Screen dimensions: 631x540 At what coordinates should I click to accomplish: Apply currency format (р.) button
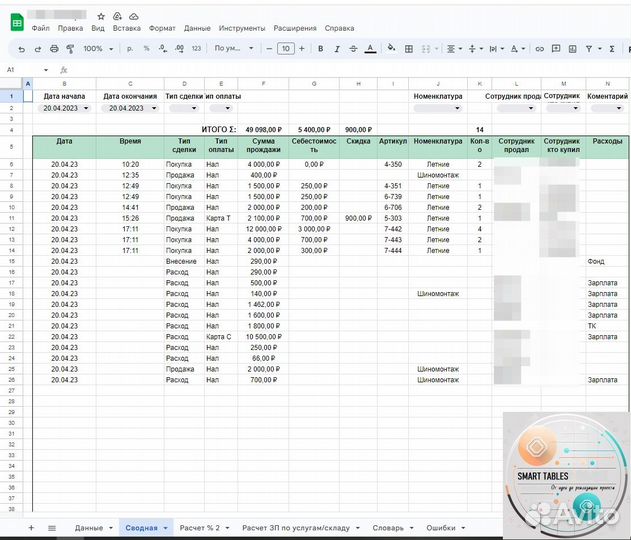[x=129, y=49]
